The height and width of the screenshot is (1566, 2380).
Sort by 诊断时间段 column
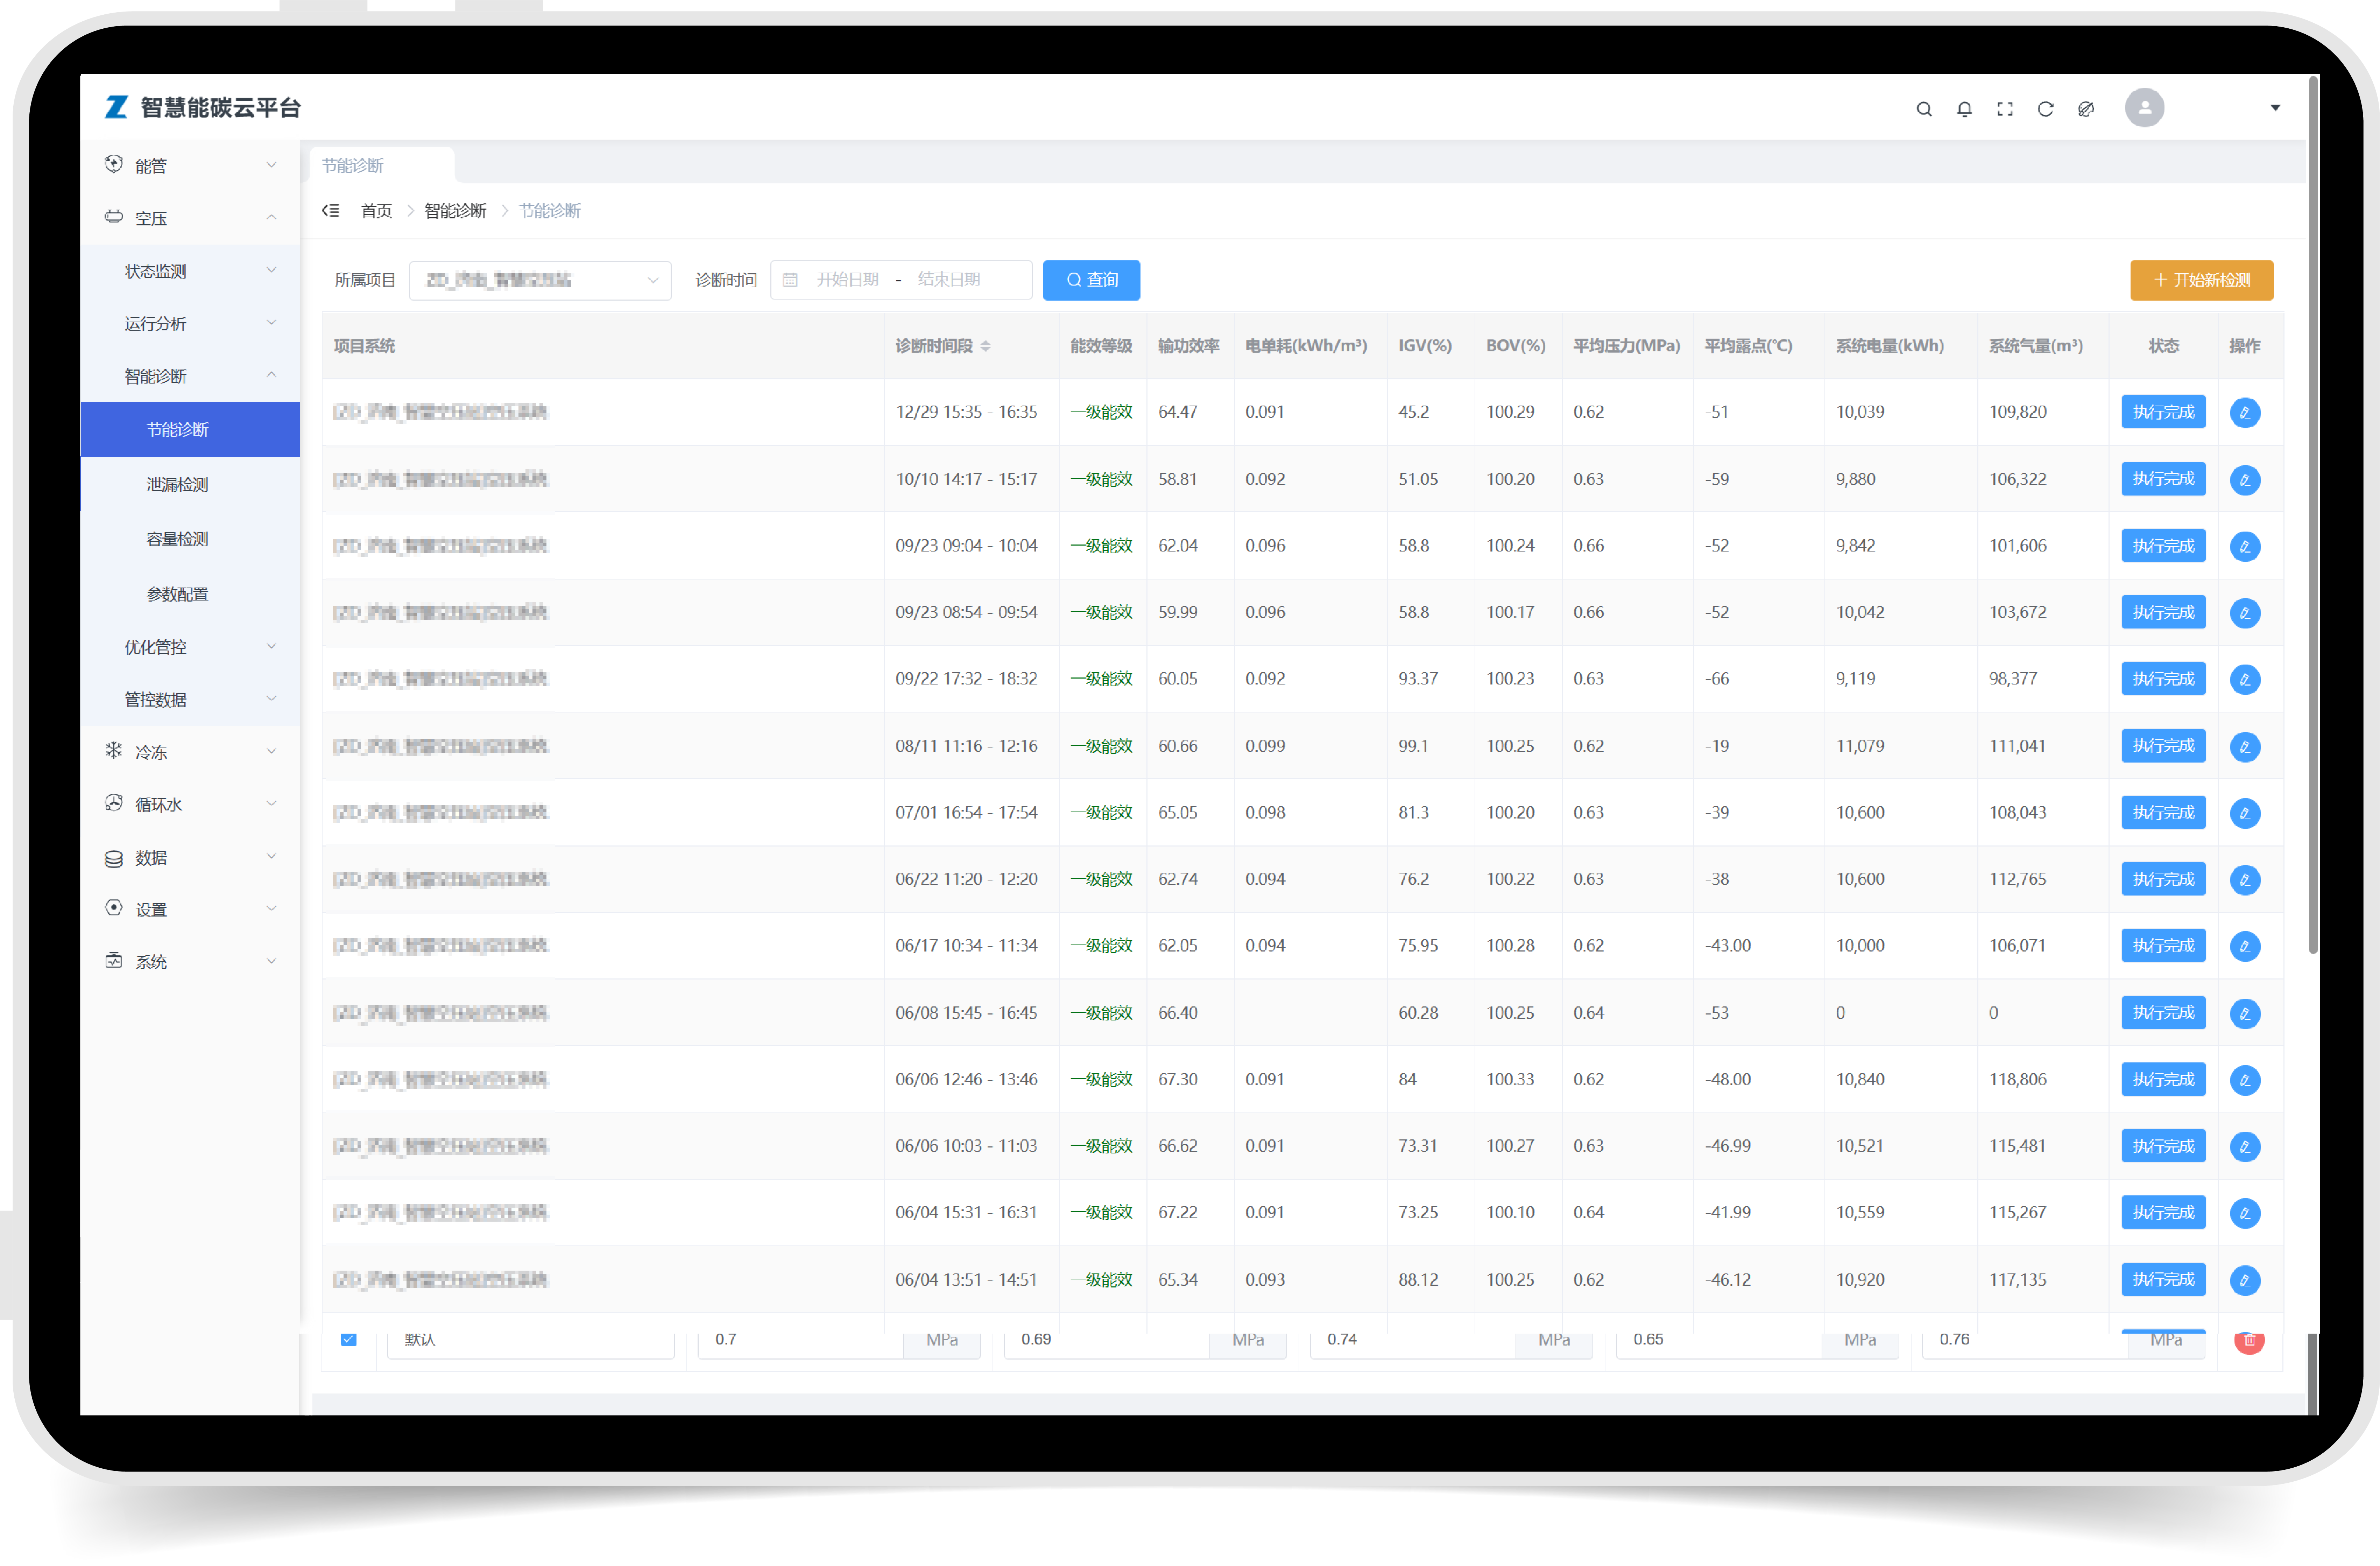(x=985, y=346)
